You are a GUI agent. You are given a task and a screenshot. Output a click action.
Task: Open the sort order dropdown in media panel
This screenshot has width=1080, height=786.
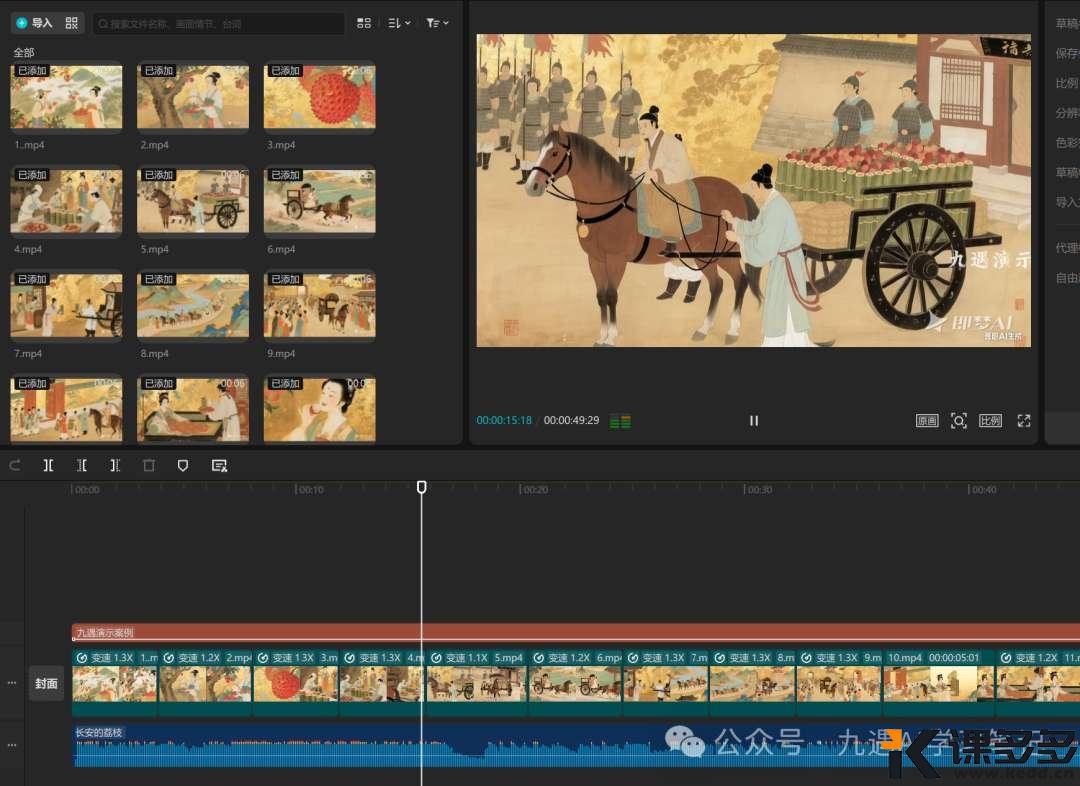(399, 23)
